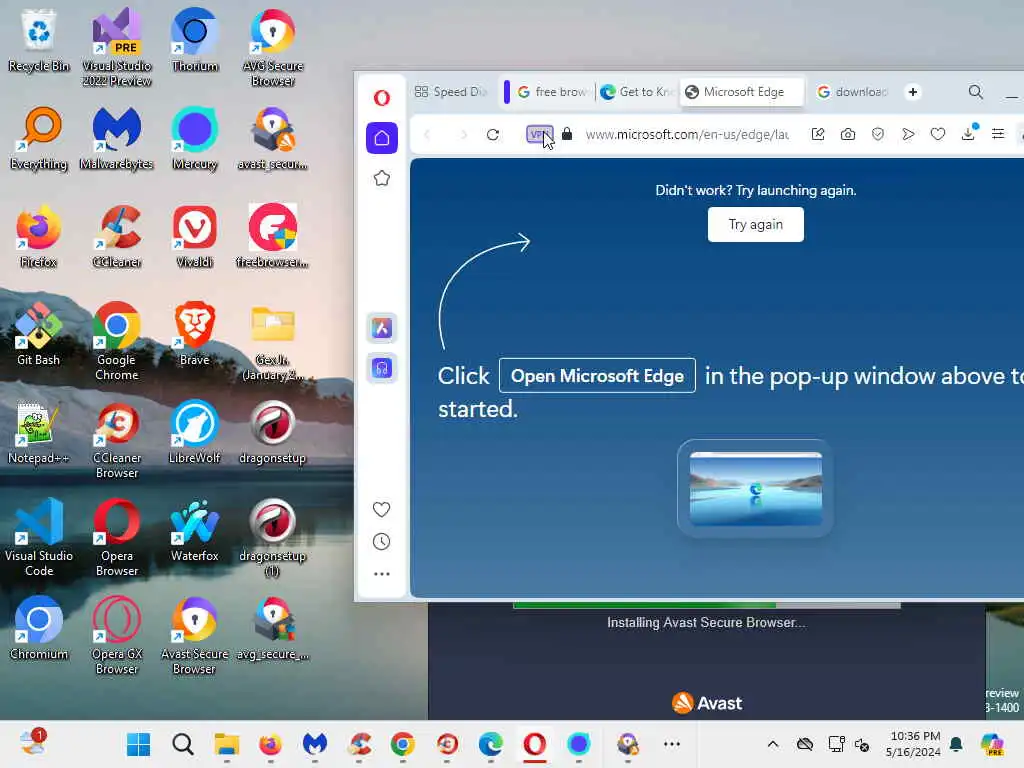Viewport: 1024px width, 768px height.
Task: Select AVG Secure Browser desktop icon
Action: coord(273,48)
